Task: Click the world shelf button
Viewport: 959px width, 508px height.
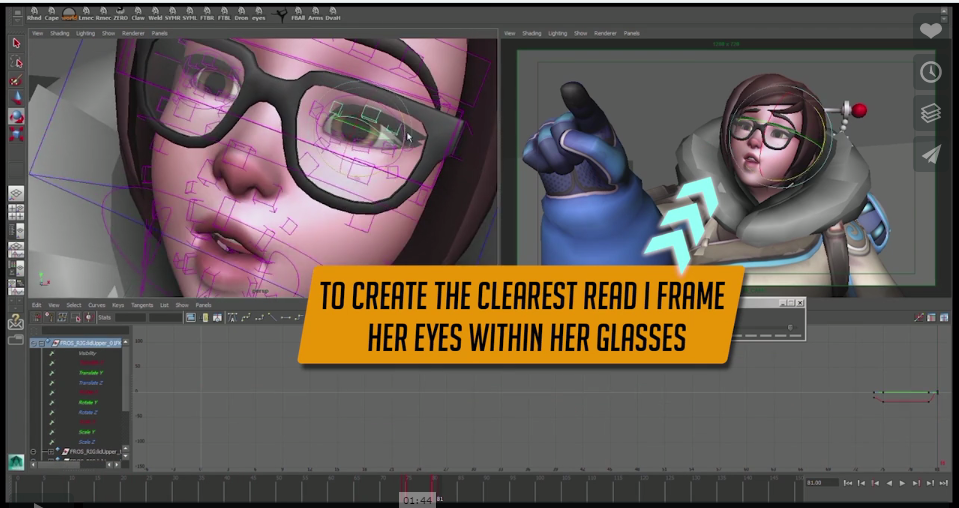Action: [x=69, y=14]
